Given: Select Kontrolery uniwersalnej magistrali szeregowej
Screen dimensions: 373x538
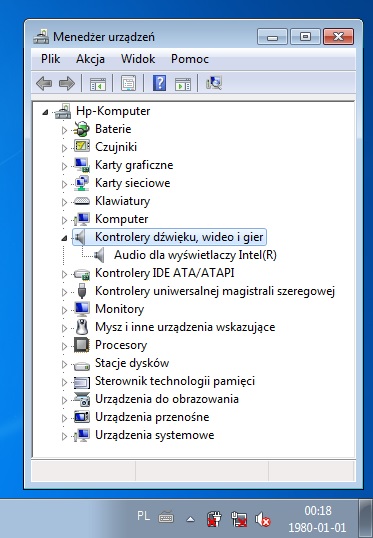Looking at the screenshot, I should tap(215, 291).
